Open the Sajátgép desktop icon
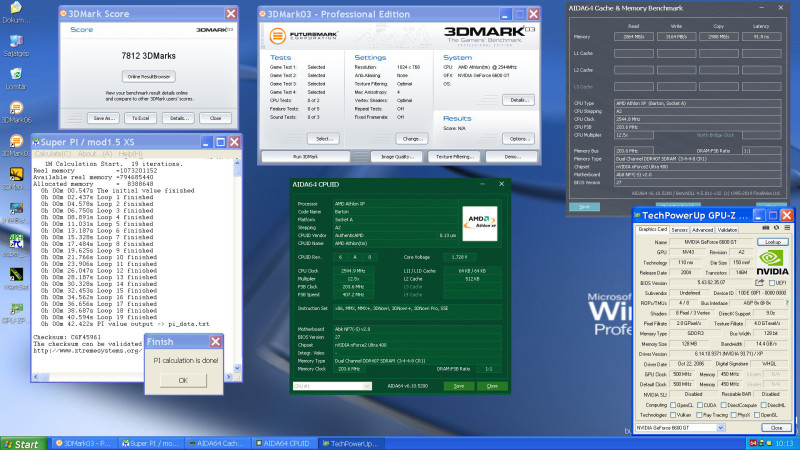The image size is (800, 450). click(16, 45)
